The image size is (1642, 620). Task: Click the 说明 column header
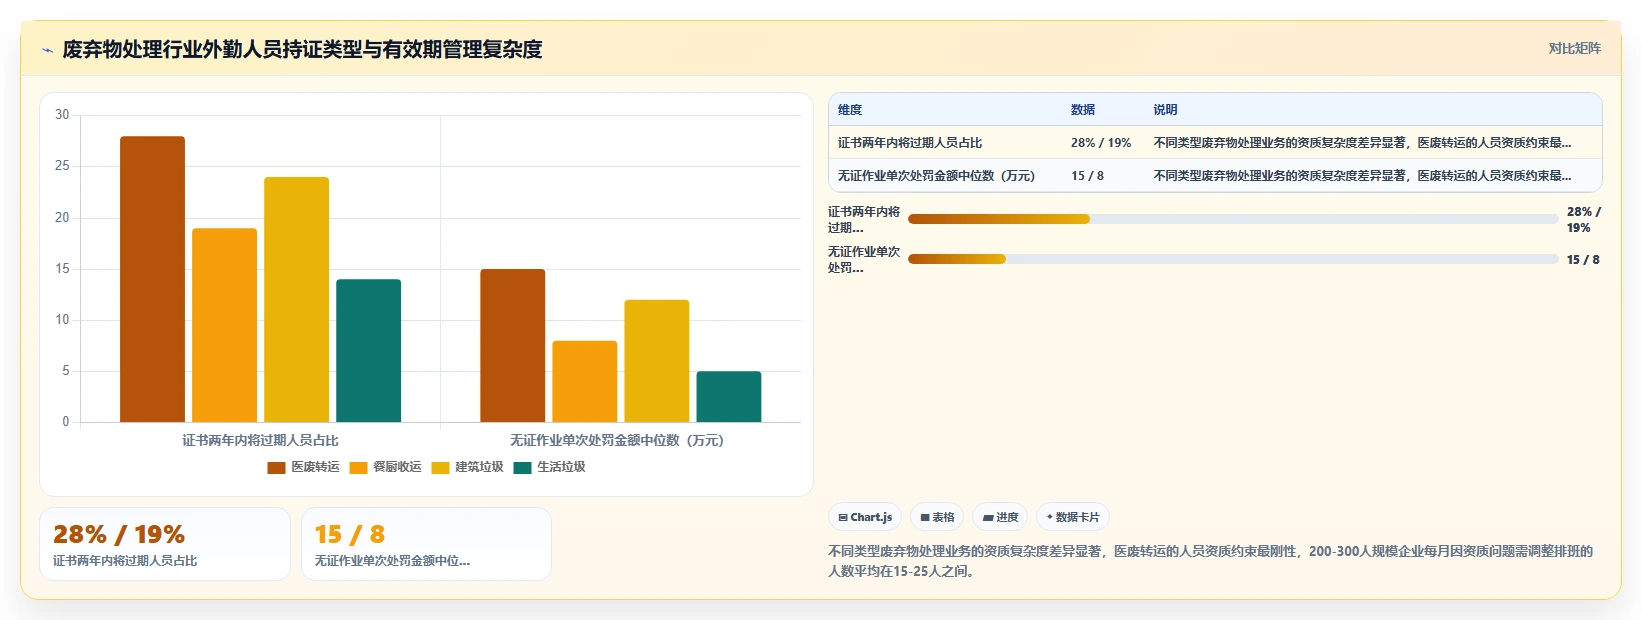click(1165, 110)
